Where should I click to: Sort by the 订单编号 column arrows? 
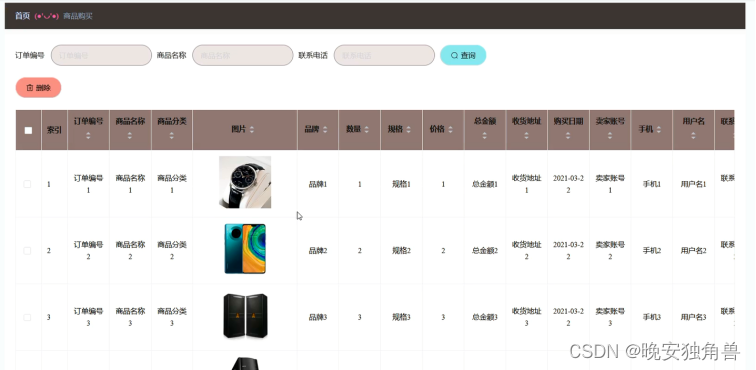coord(88,136)
